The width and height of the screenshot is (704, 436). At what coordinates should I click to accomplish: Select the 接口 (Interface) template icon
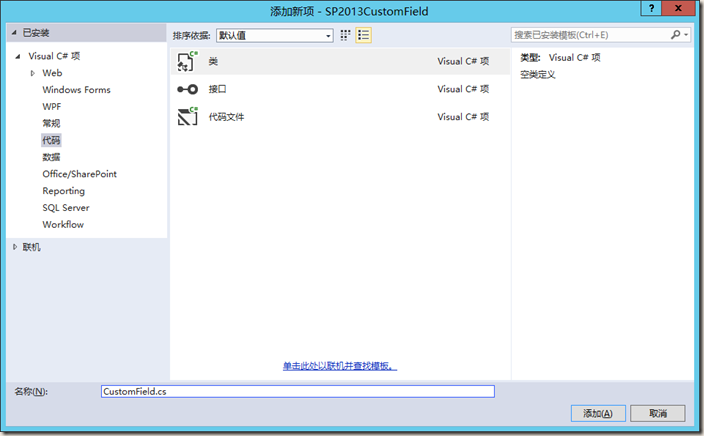tap(188, 89)
